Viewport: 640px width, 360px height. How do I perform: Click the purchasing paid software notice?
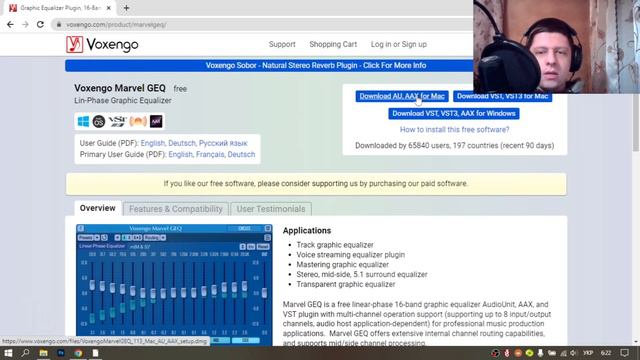coord(316,184)
